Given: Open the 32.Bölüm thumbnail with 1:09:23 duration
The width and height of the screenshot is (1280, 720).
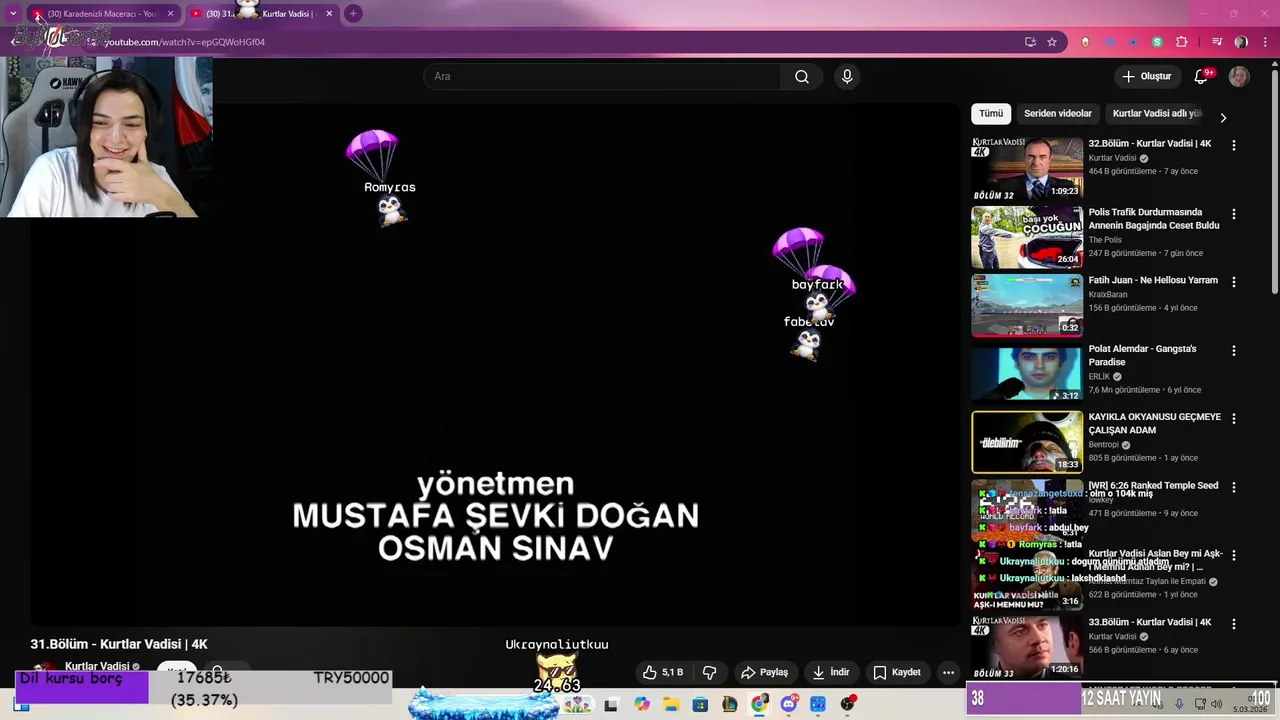Looking at the screenshot, I should 1027,169.
